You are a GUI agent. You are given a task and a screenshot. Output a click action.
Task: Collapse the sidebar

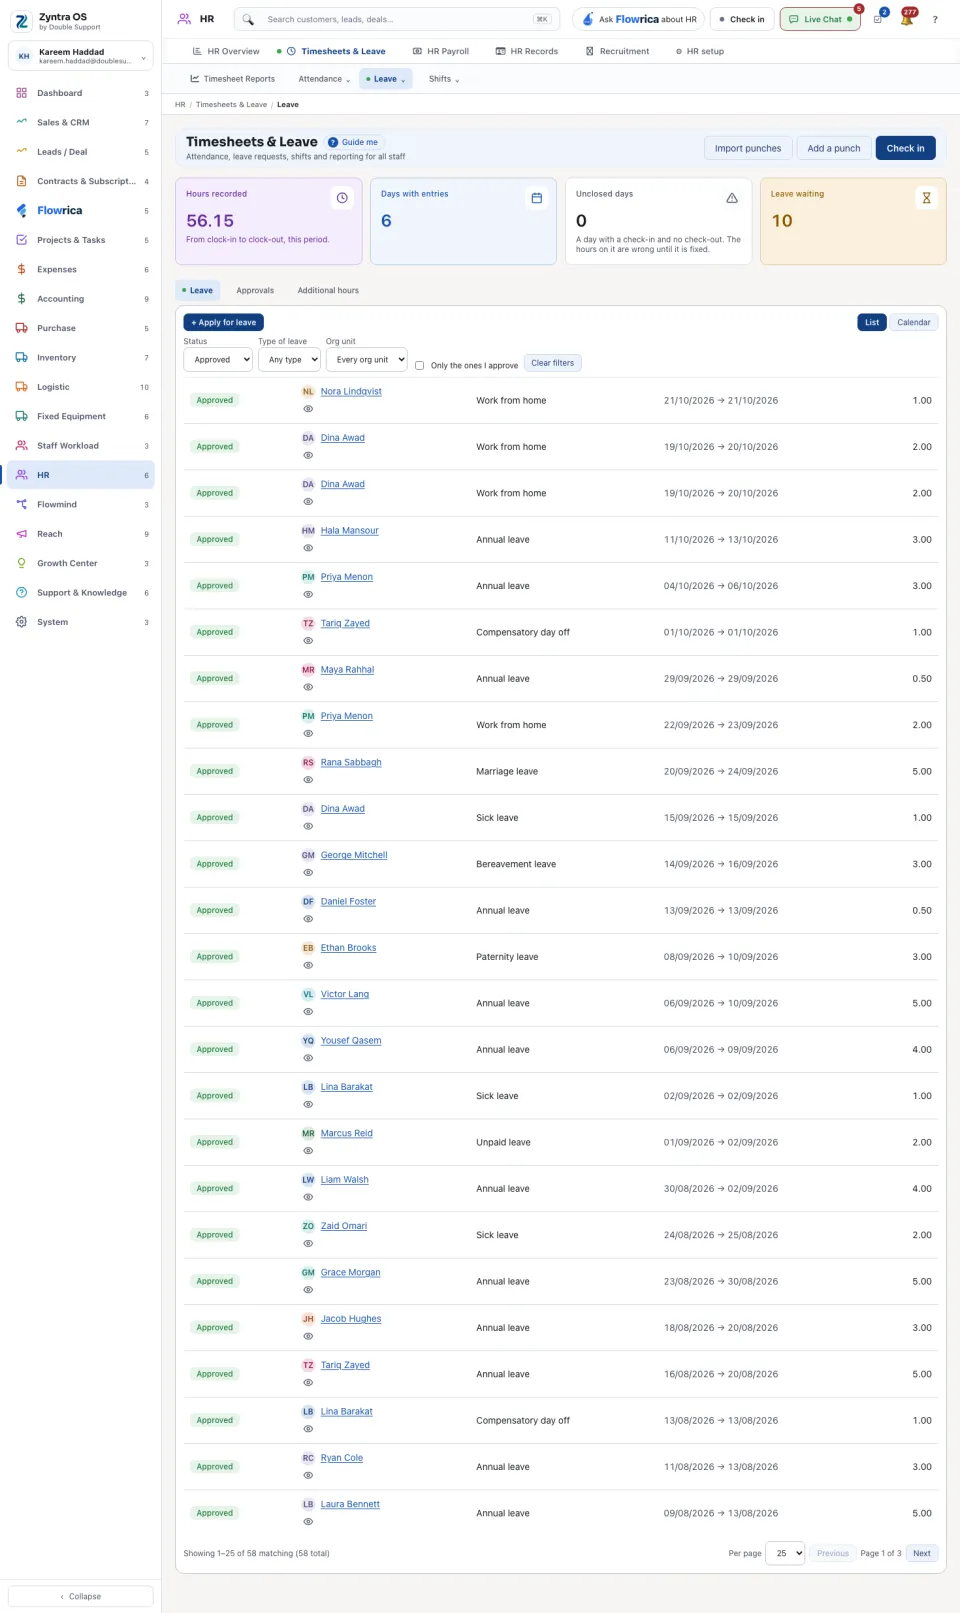pos(81,1596)
